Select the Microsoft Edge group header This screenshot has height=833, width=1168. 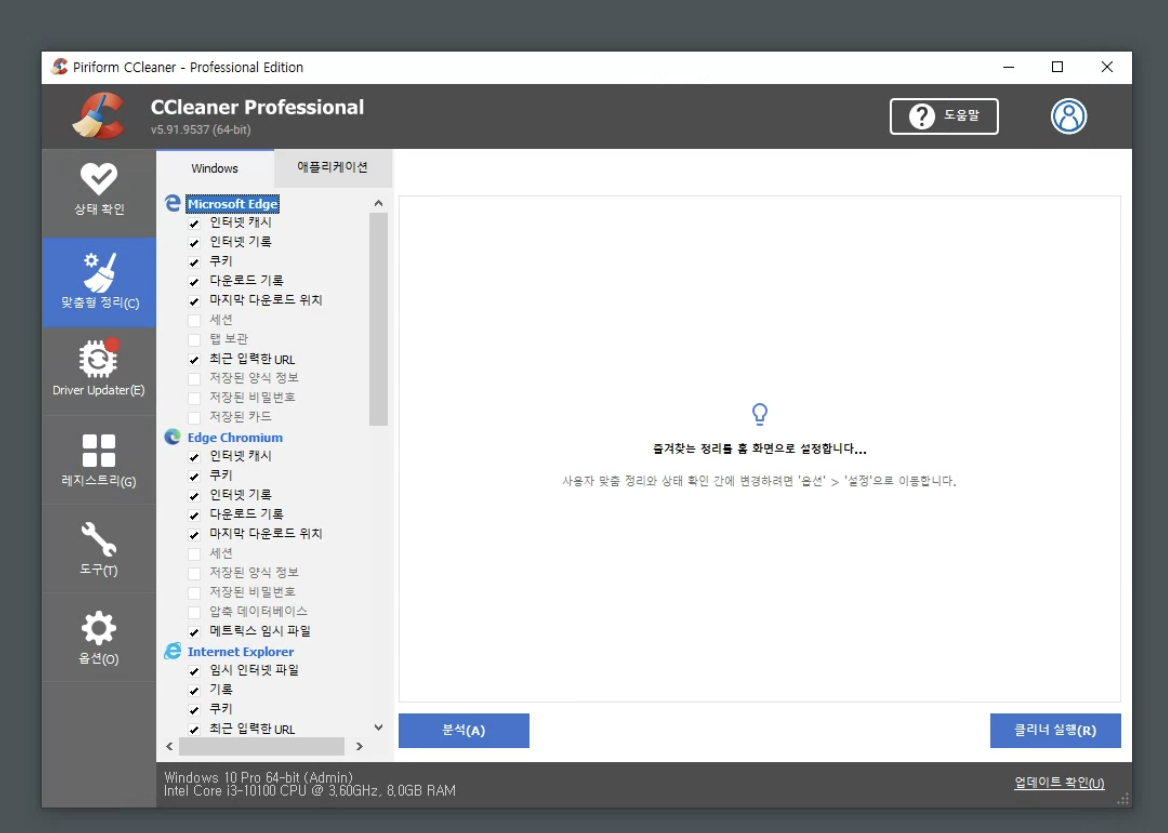point(232,203)
